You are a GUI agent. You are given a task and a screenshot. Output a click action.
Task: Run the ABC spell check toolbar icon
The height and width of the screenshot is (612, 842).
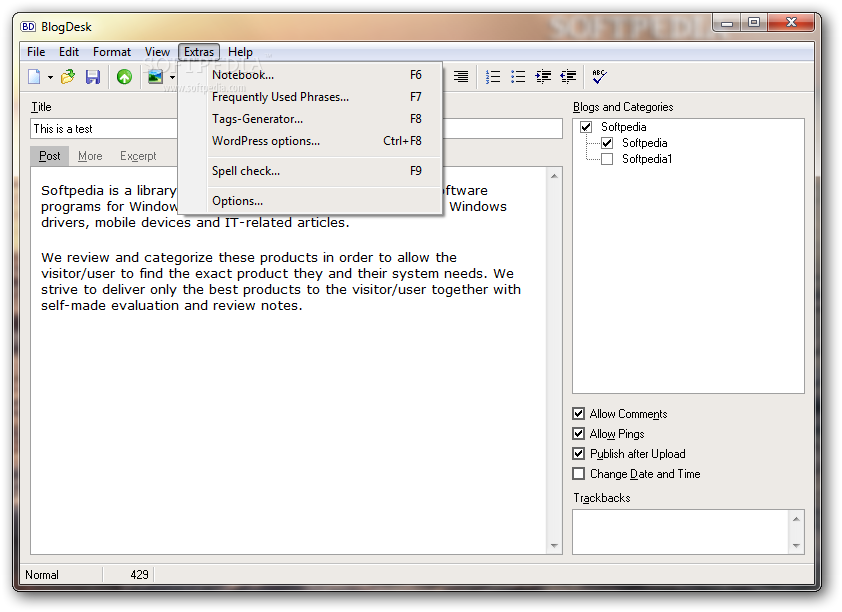coord(599,76)
